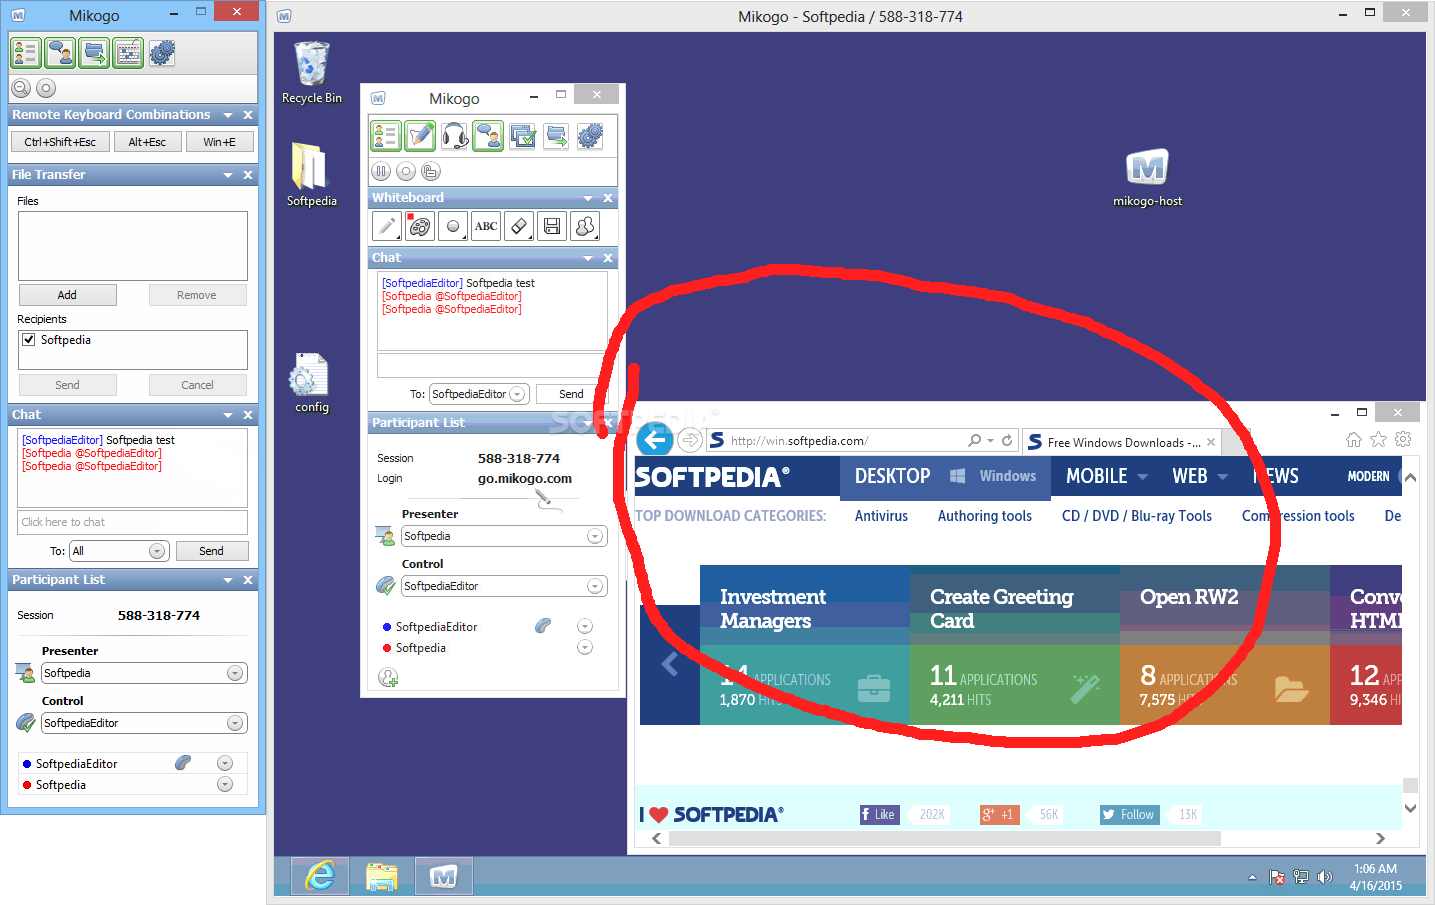Click the zoom magnifier icon in local Mikogo
1435x905 pixels.
click(21, 88)
